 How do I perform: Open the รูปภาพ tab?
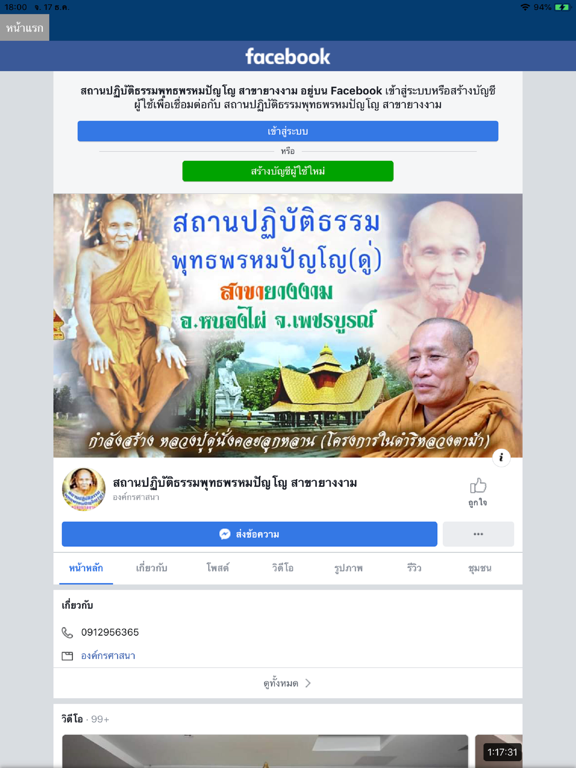click(x=348, y=568)
